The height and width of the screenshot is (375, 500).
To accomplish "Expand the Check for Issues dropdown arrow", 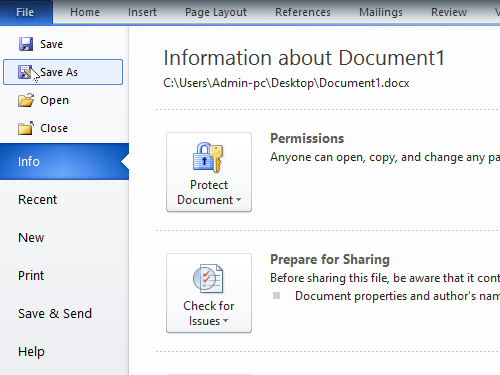I will coord(226,321).
